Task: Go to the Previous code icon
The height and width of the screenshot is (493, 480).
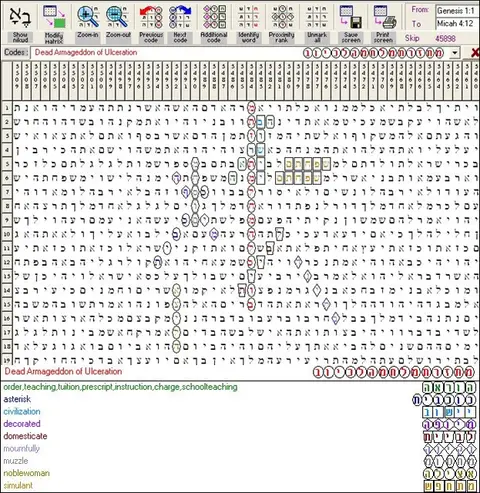Action: 151,17
